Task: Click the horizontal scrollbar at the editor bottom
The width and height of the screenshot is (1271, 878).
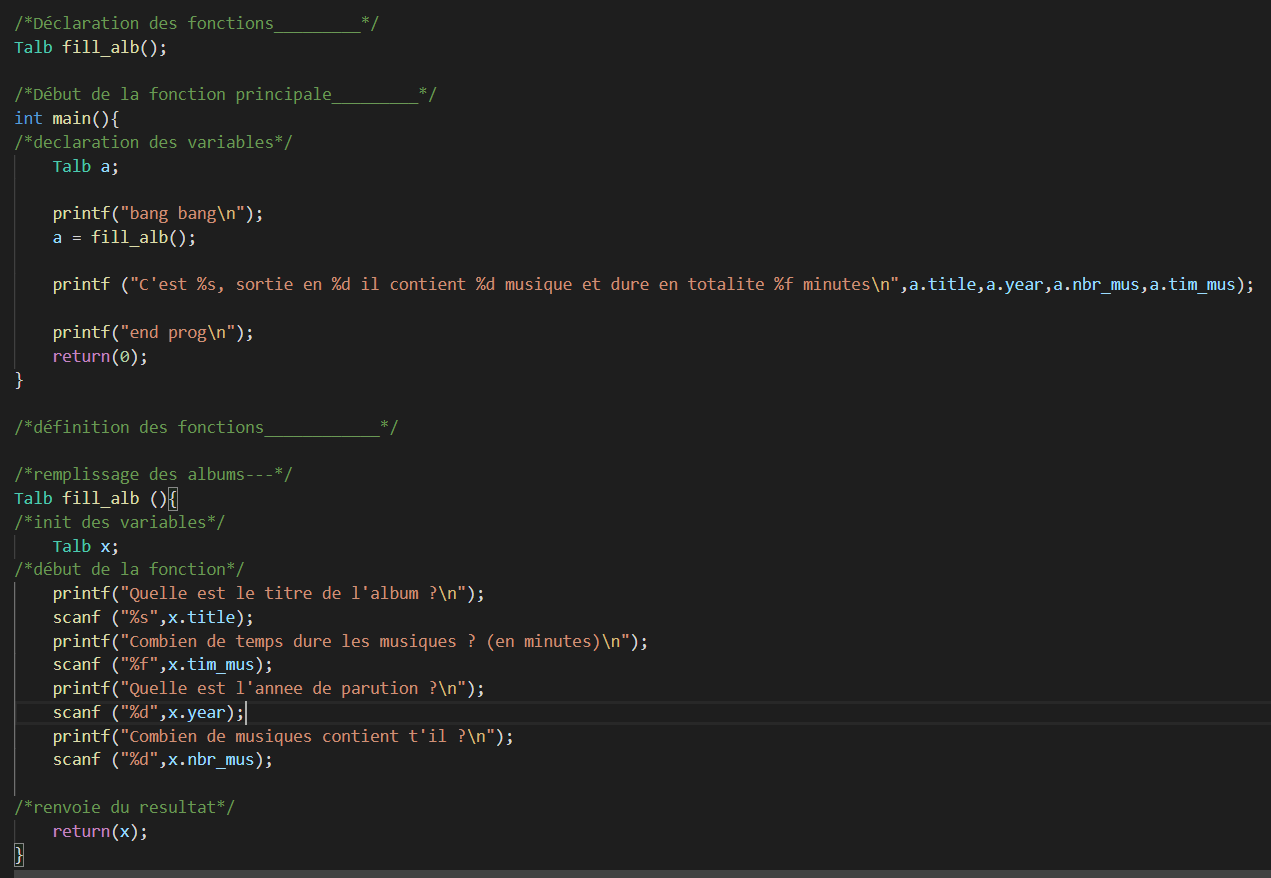Action: (x=640, y=873)
